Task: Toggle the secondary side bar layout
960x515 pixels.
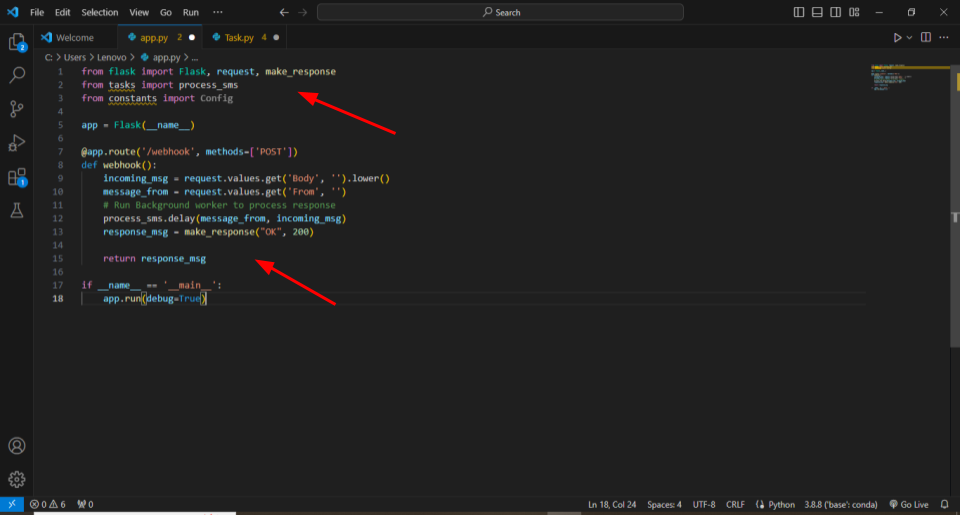Action: tap(836, 12)
